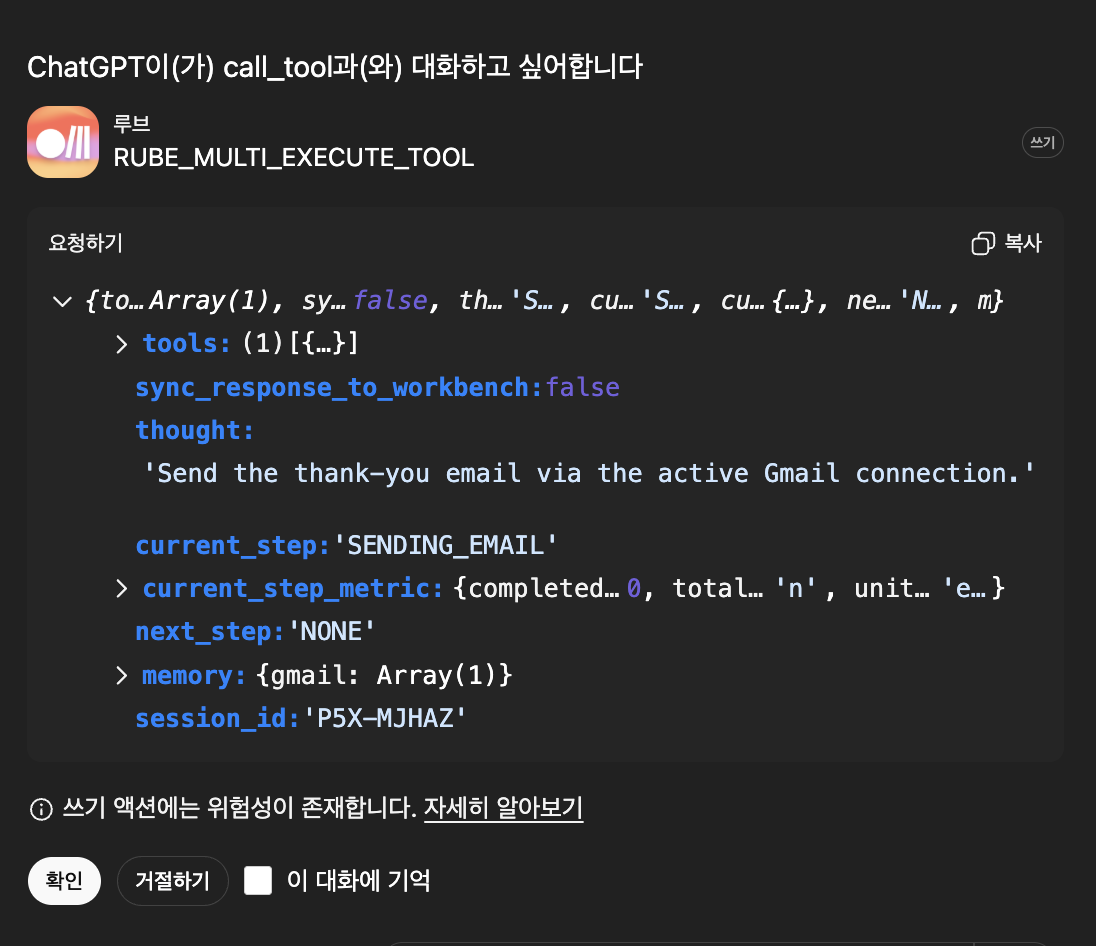
Task: Click the 요청하기 section heading
Action: [86, 243]
